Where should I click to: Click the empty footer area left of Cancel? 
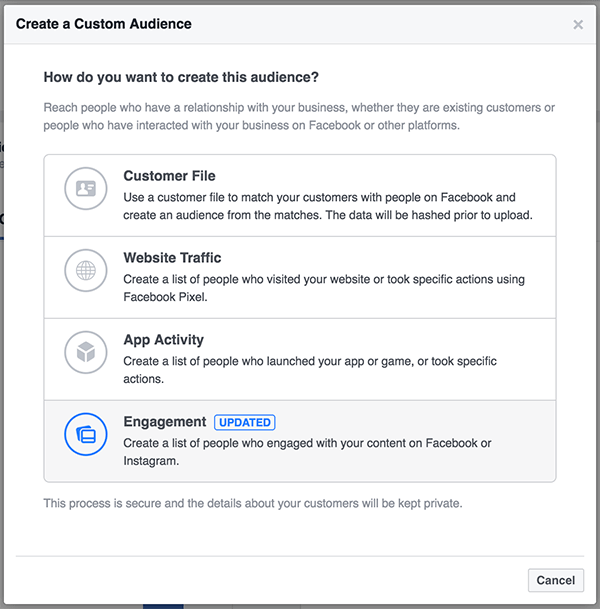[x=270, y=580]
